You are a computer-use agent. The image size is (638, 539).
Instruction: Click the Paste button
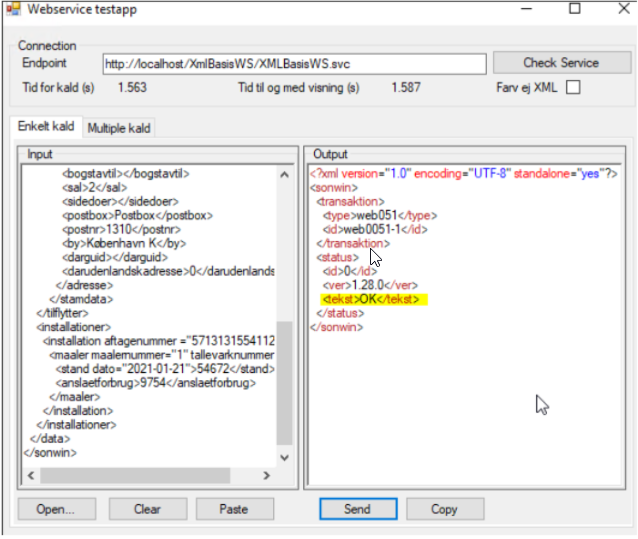click(x=234, y=509)
